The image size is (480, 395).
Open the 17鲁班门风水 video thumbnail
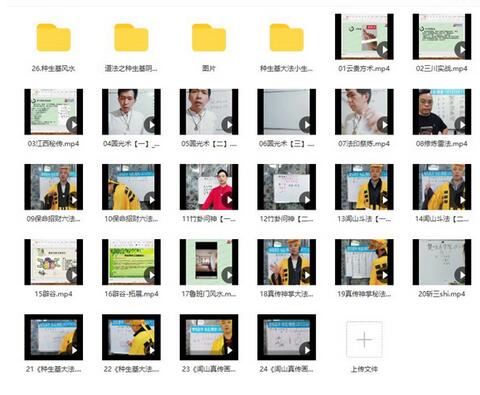(209, 262)
